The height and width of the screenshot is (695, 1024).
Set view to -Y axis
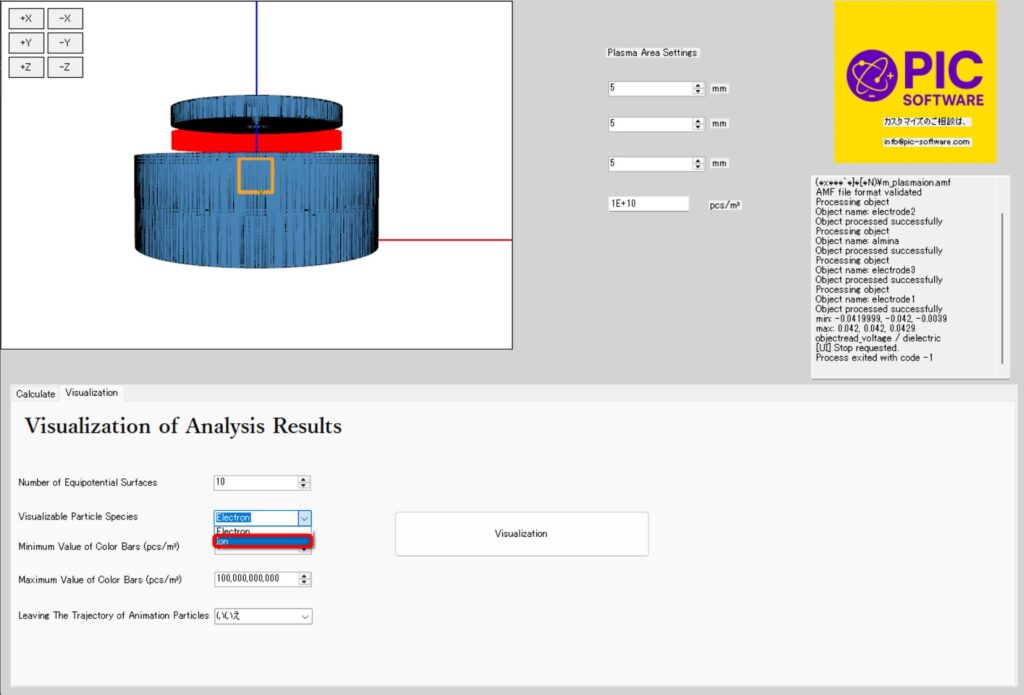click(65, 43)
